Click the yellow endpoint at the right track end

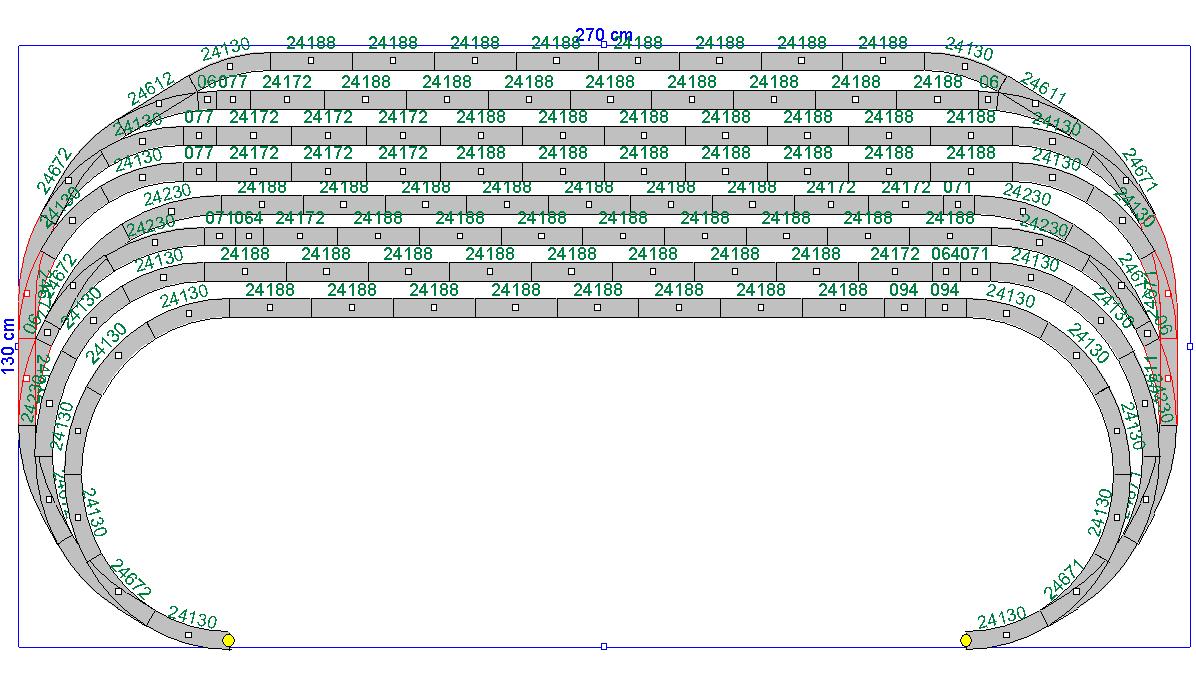pos(966,640)
